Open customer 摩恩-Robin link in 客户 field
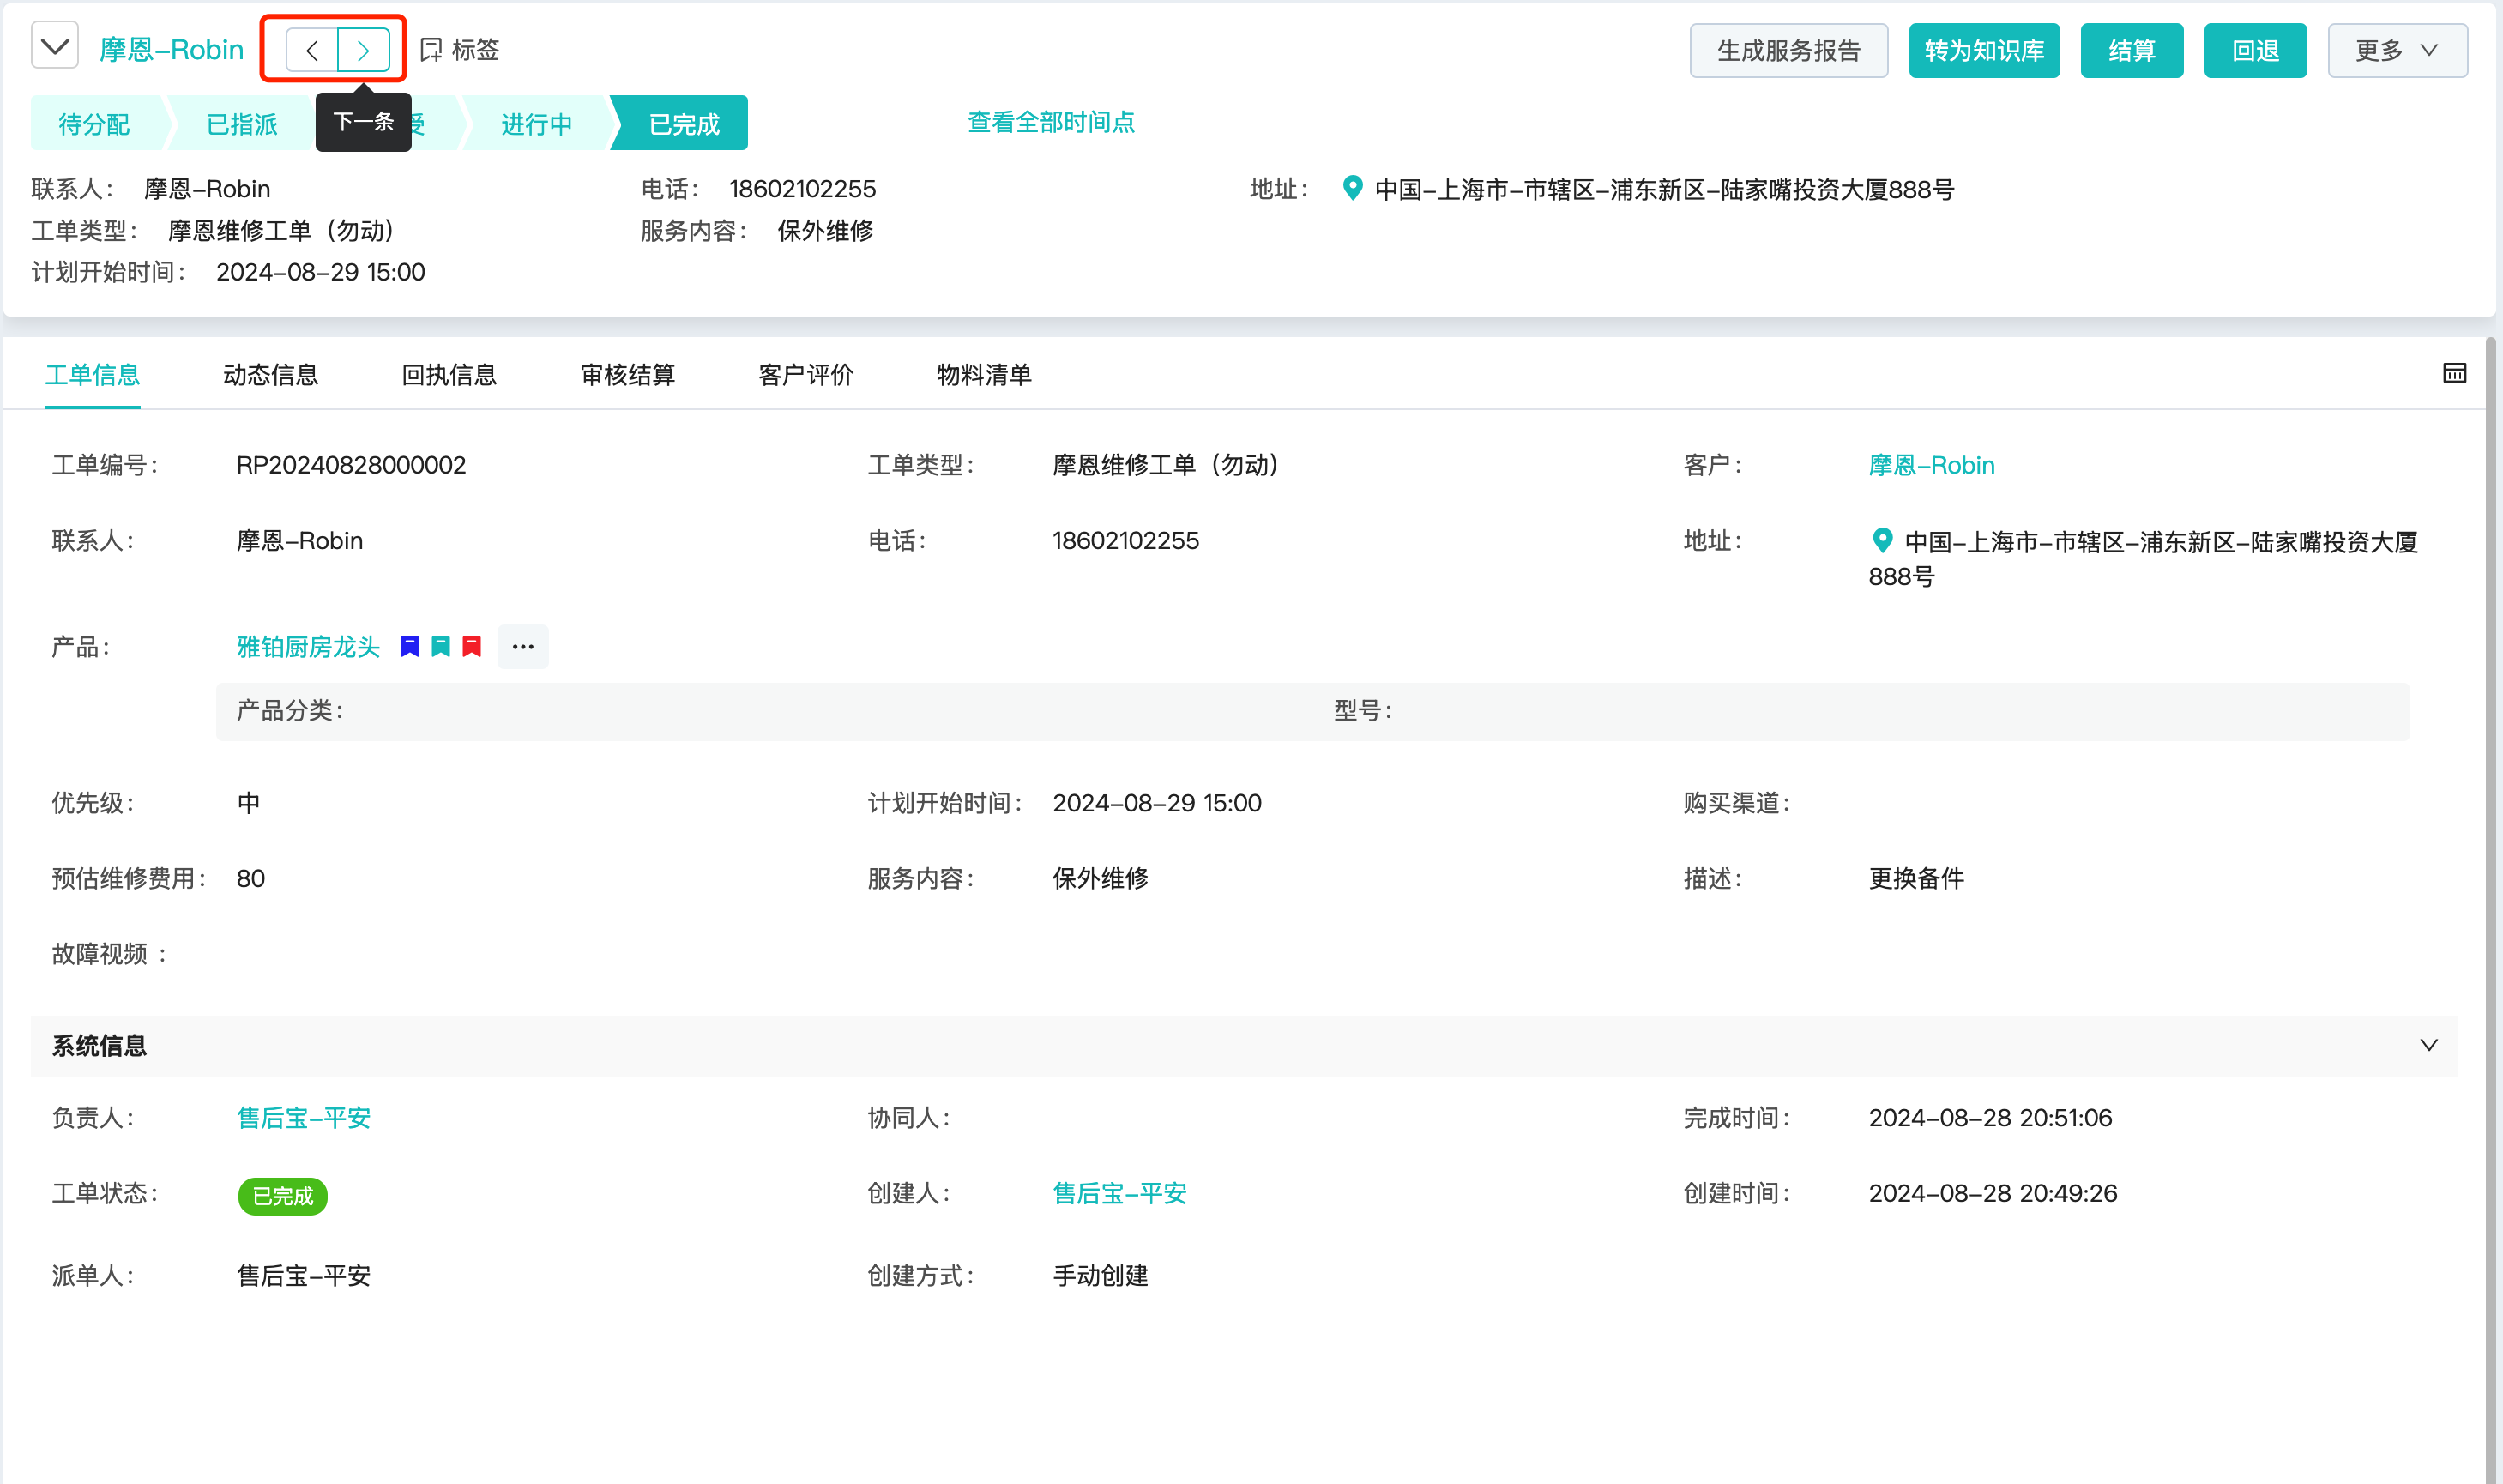Viewport: 2503px width, 1484px height. (x=1931, y=465)
